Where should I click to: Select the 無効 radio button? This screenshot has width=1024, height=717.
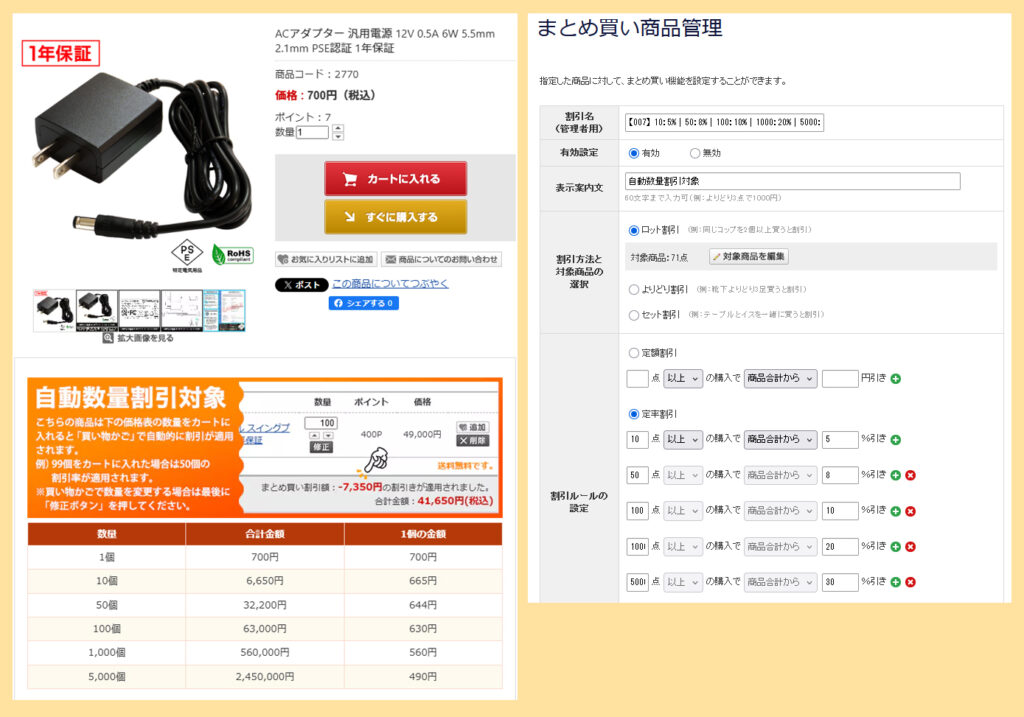click(695, 153)
